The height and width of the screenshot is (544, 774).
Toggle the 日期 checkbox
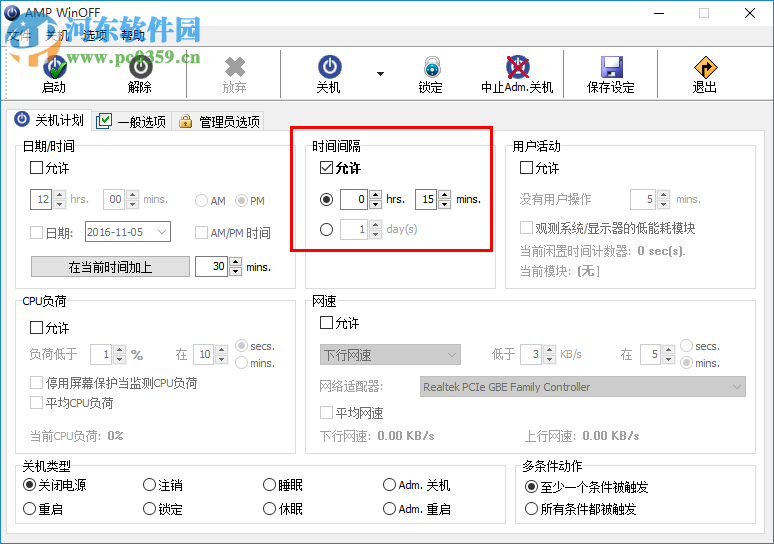pyautogui.click(x=36, y=233)
